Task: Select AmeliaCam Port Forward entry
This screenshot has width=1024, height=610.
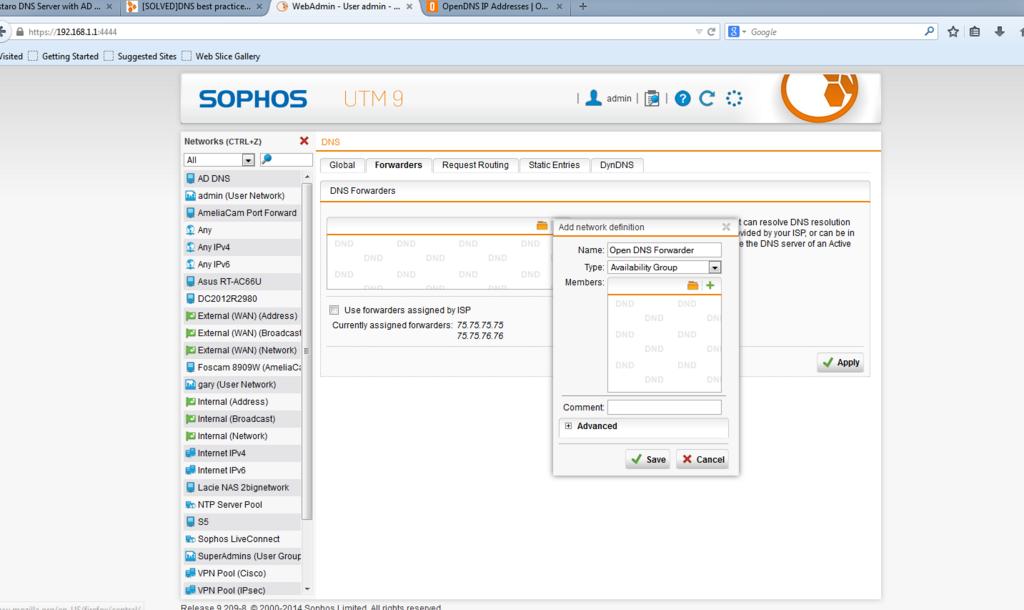Action: tap(242, 212)
